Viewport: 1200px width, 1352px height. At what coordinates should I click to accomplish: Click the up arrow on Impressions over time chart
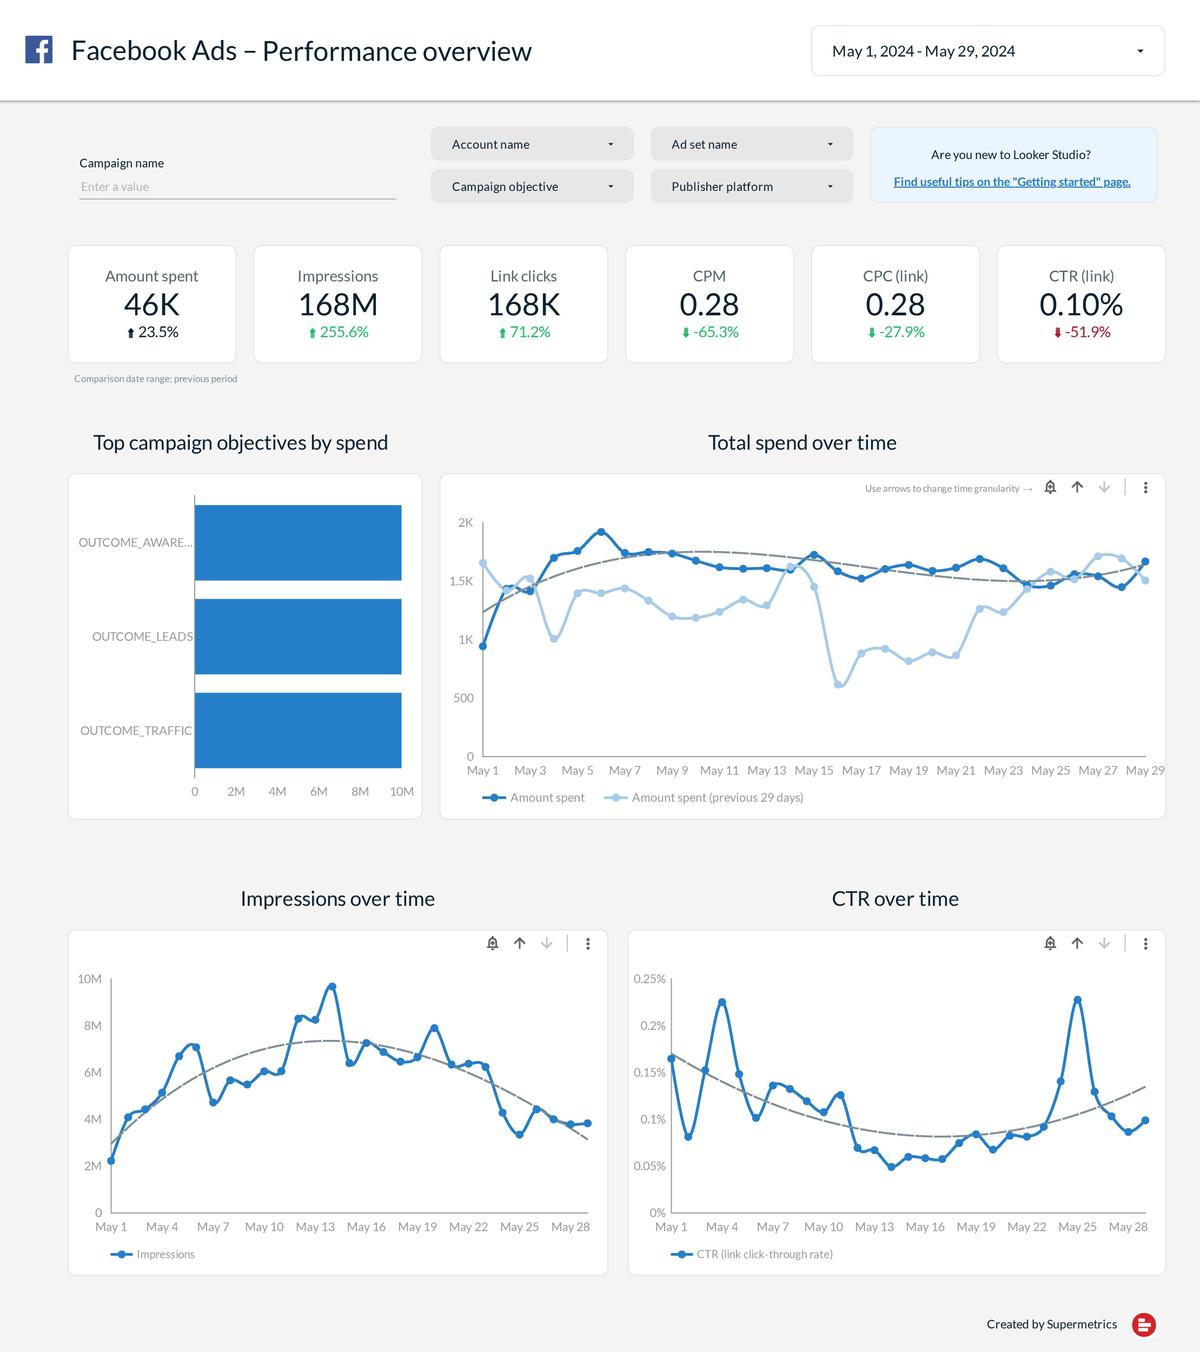(x=519, y=943)
